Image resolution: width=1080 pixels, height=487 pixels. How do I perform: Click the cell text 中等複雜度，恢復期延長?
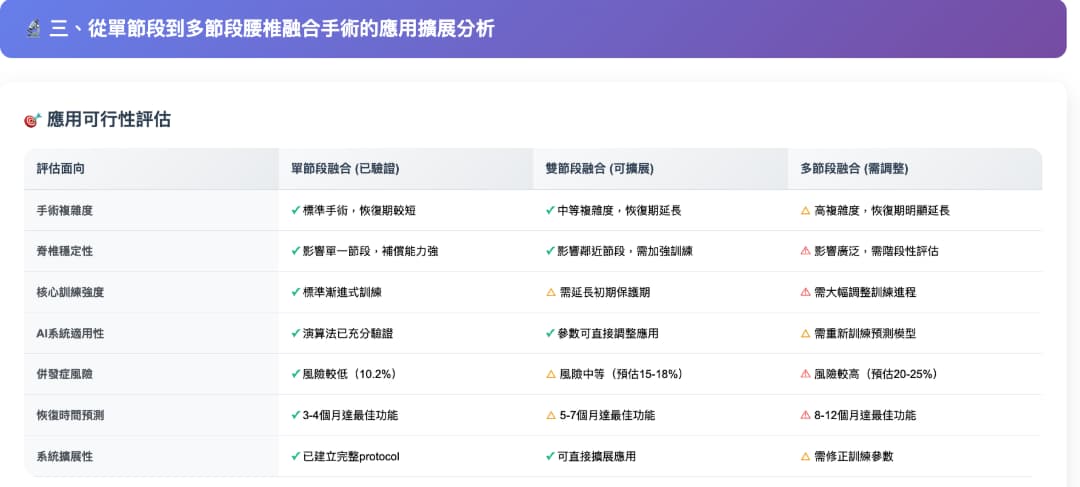[619, 210]
